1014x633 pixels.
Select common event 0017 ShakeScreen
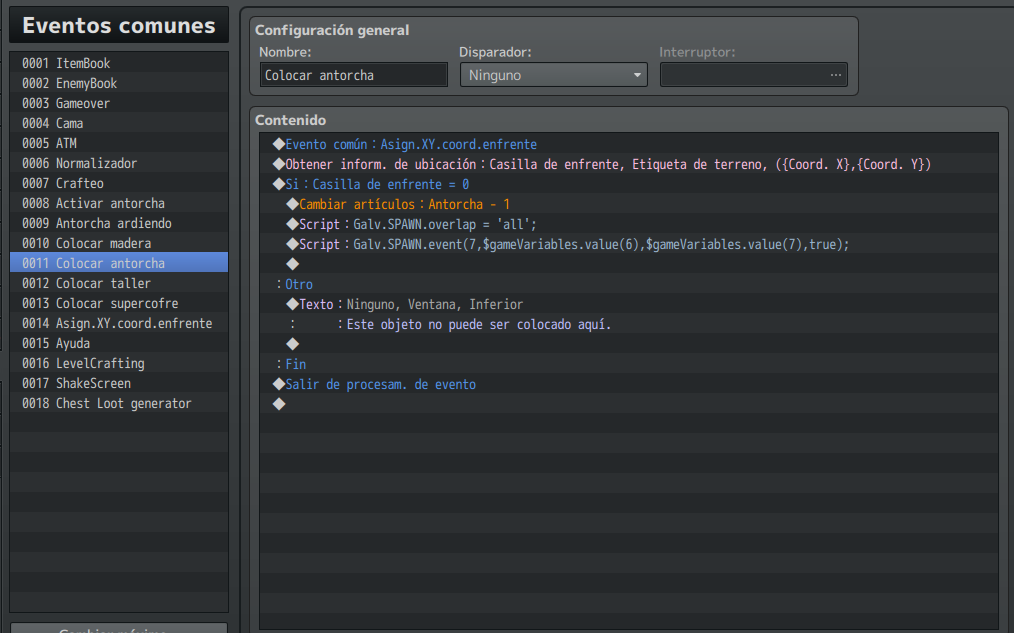119,384
